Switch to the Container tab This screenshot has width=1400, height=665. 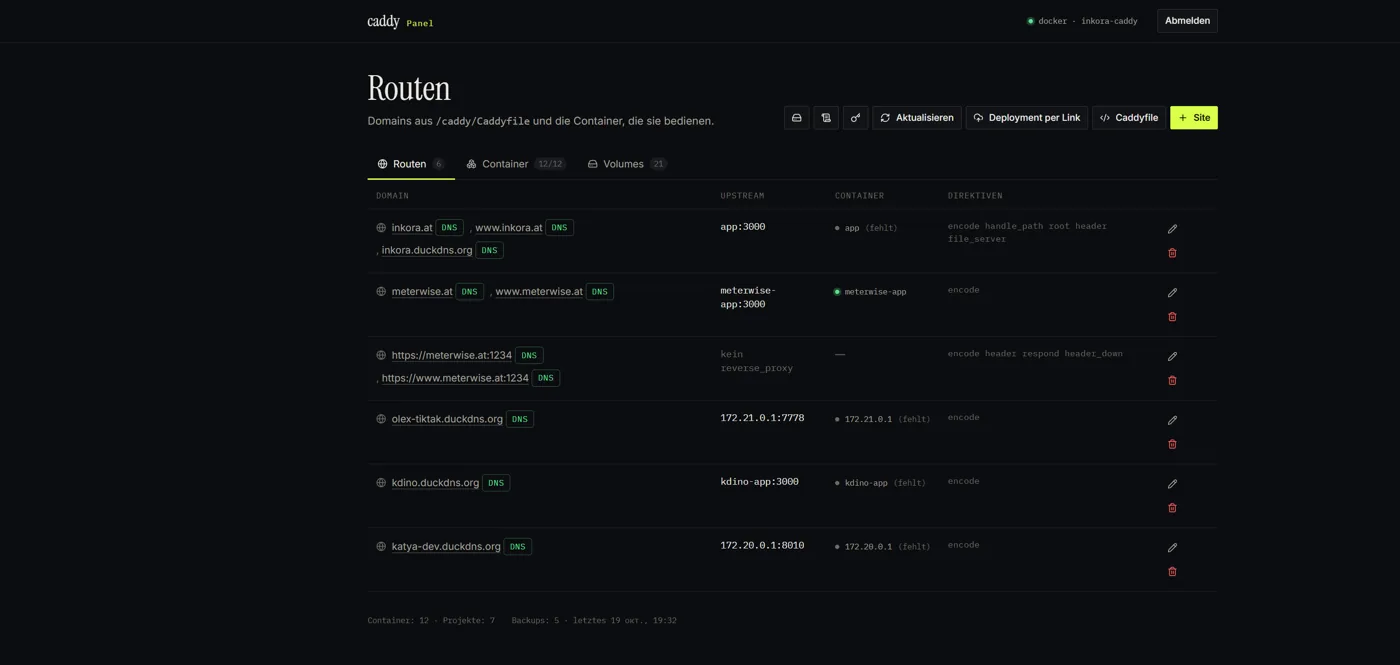tap(516, 164)
